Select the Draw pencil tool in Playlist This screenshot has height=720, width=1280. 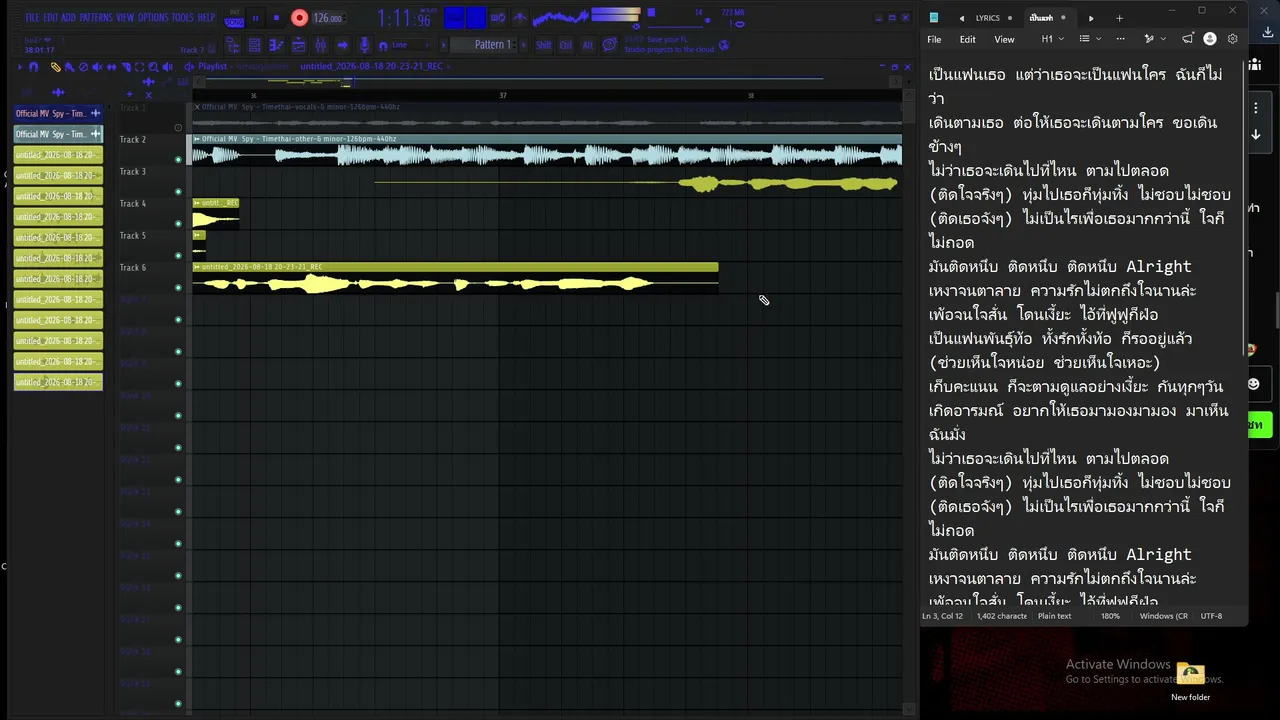pyautogui.click(x=55, y=67)
